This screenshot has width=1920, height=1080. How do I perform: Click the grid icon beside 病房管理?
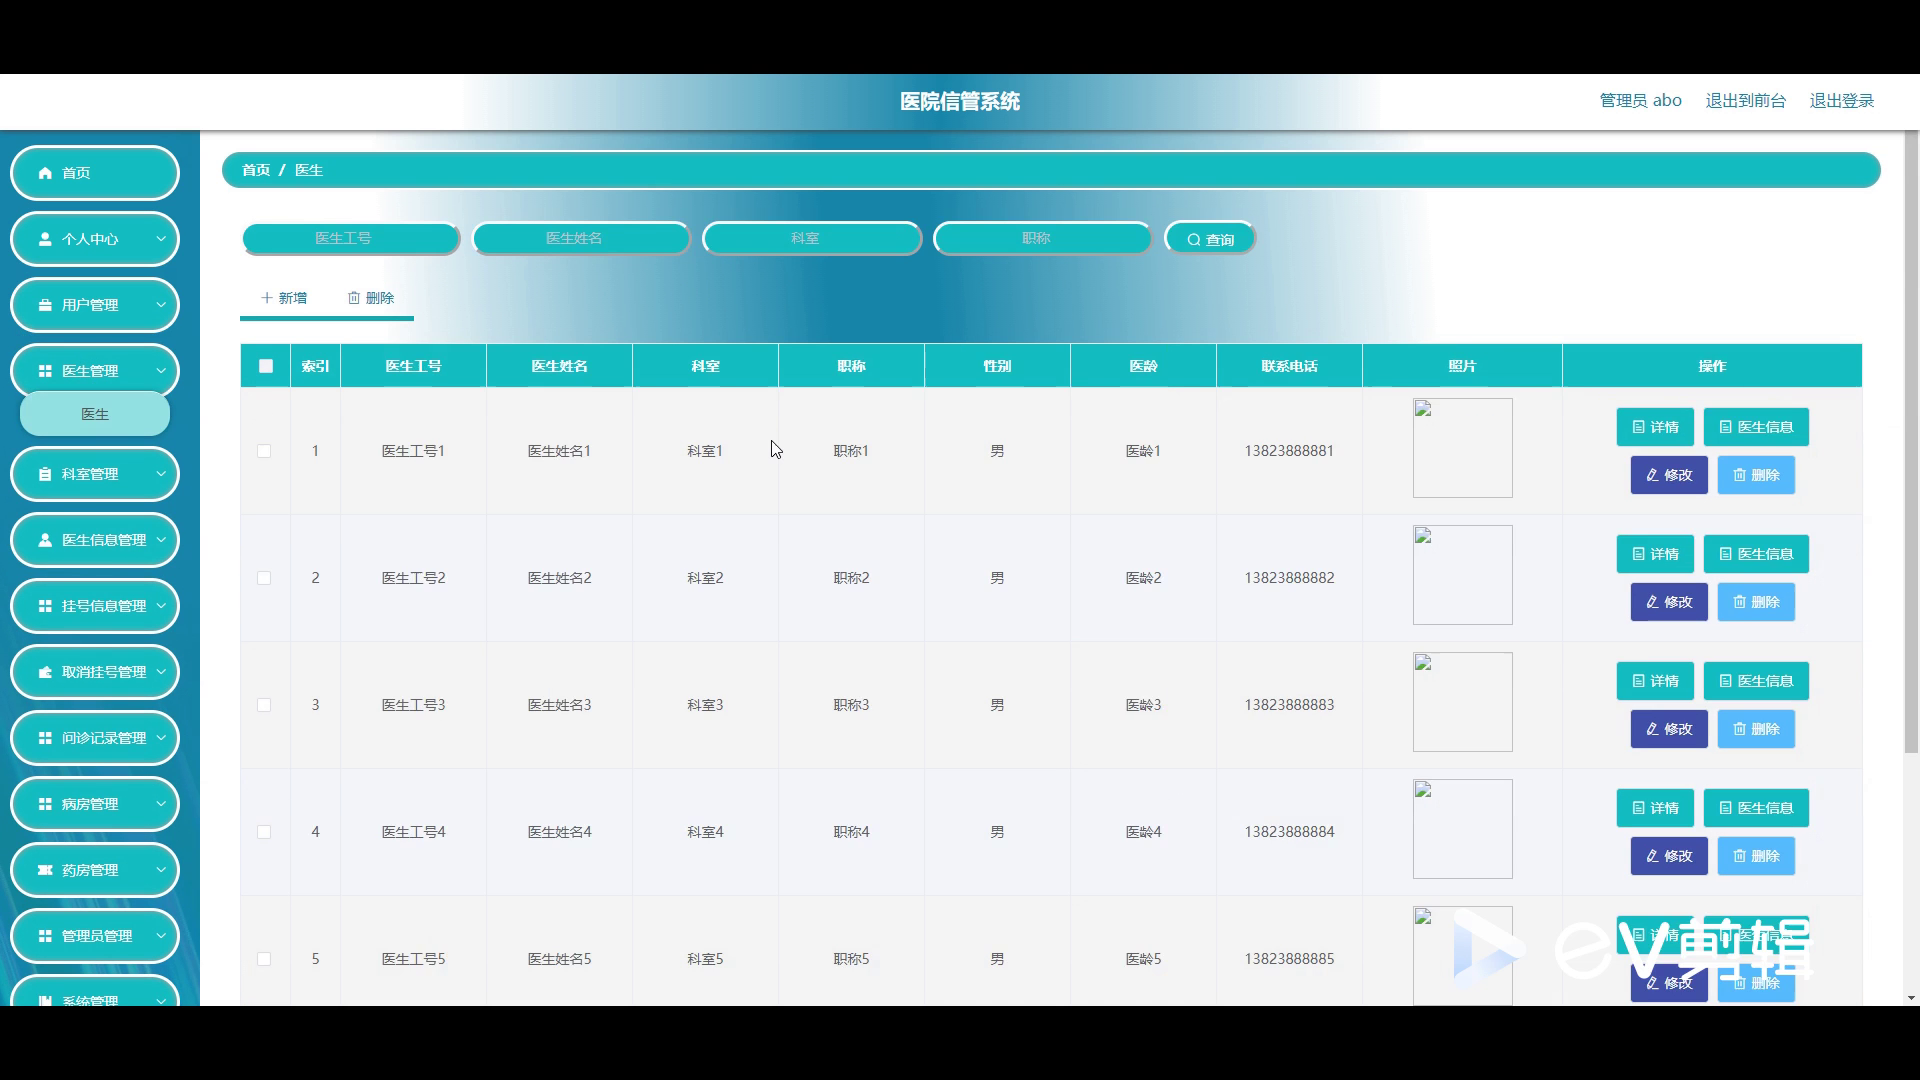click(x=45, y=804)
